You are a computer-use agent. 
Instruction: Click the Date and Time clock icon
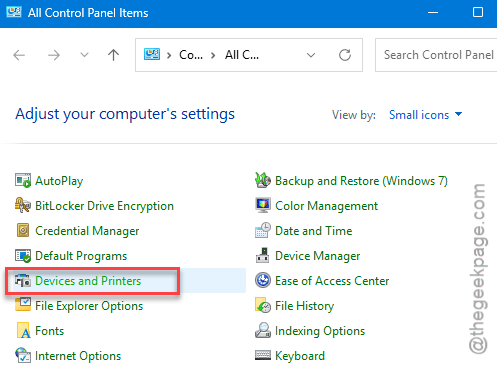pos(263,230)
